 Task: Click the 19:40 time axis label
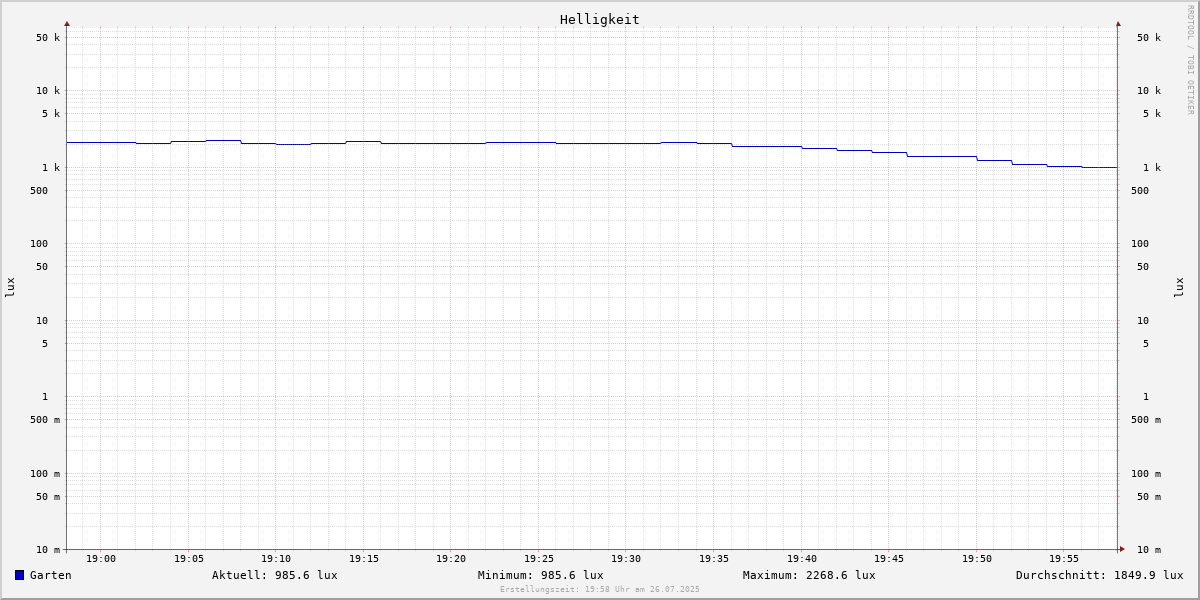[802, 559]
